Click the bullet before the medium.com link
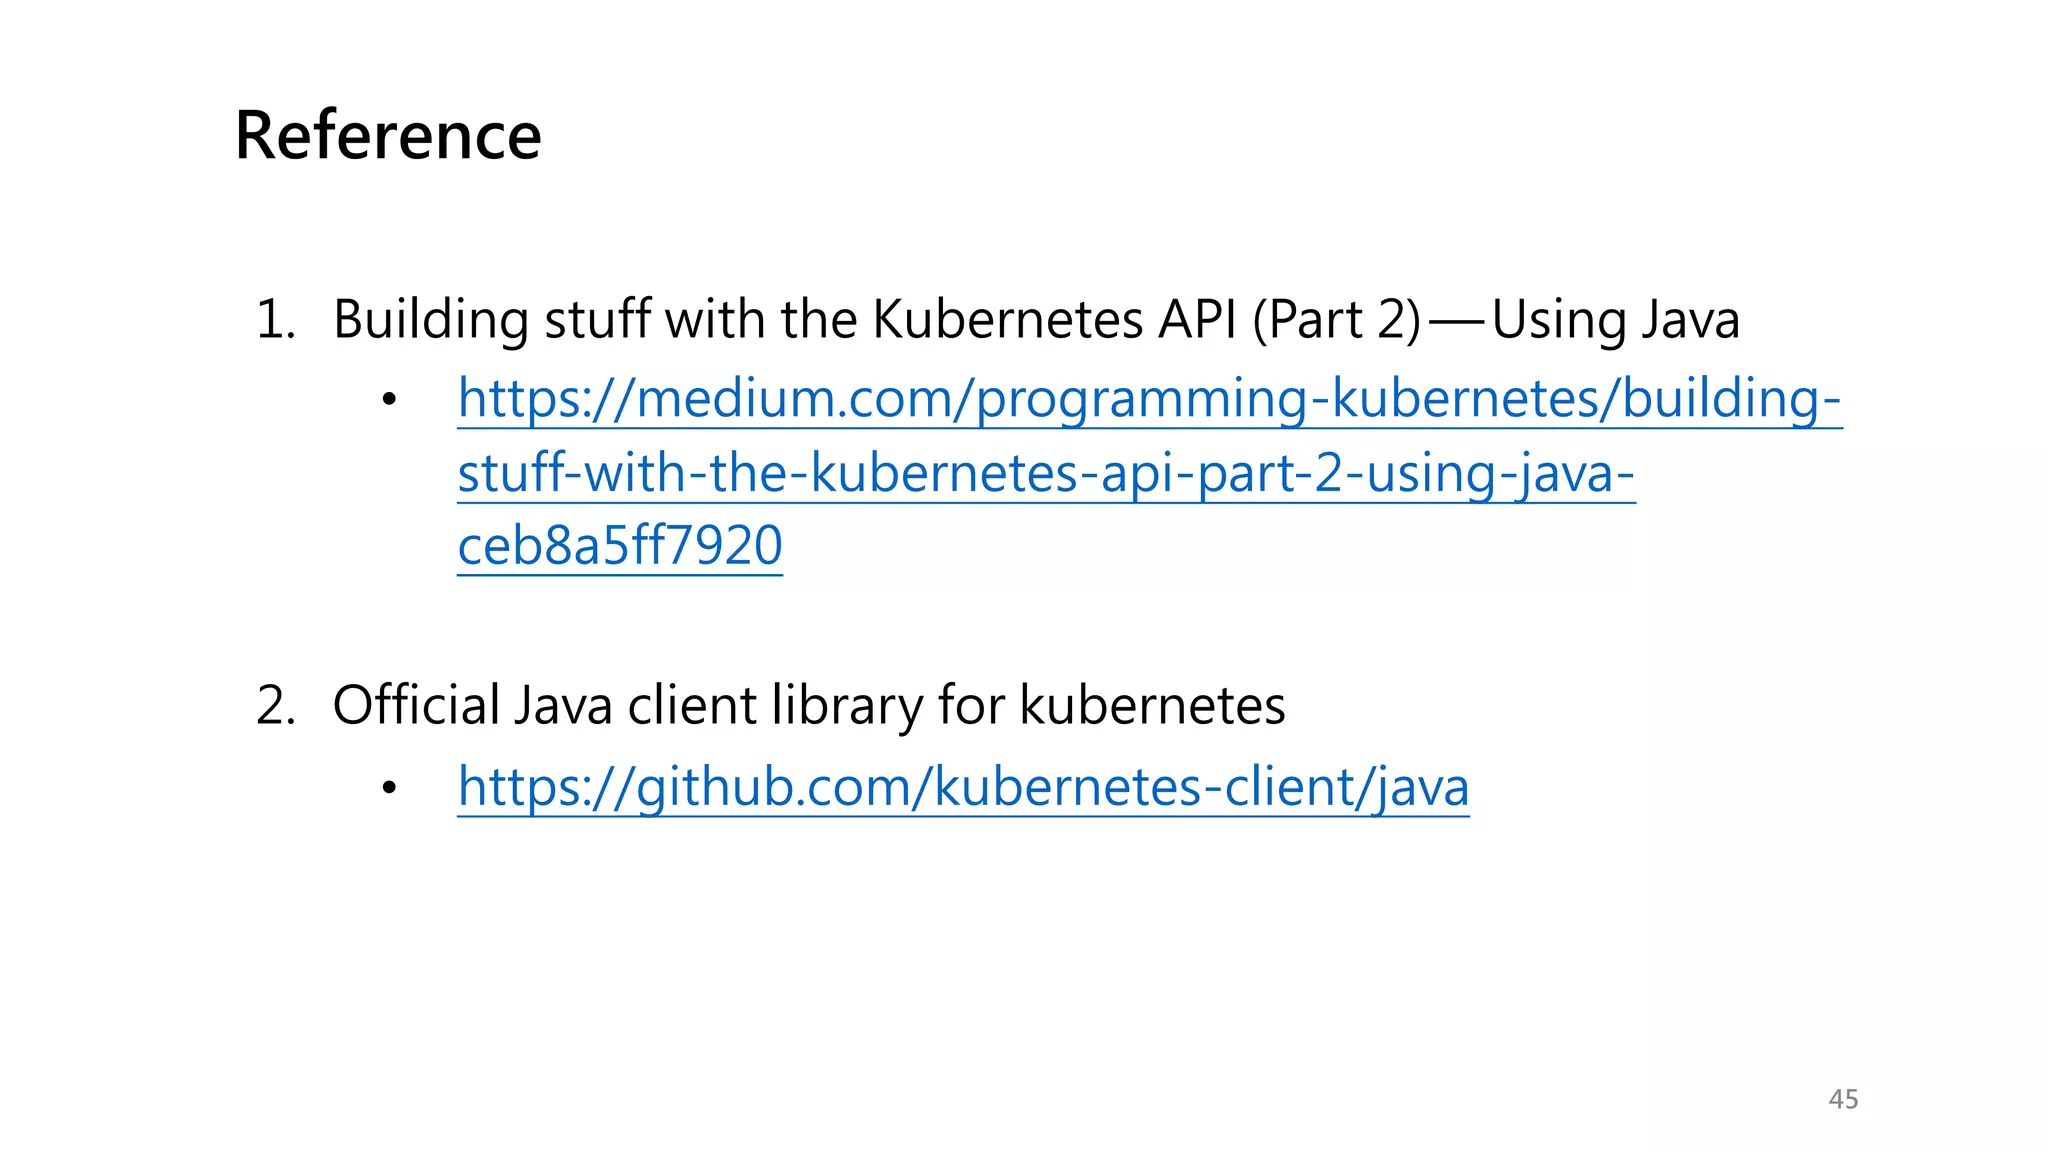This screenshot has width=2048, height=1152. click(389, 401)
